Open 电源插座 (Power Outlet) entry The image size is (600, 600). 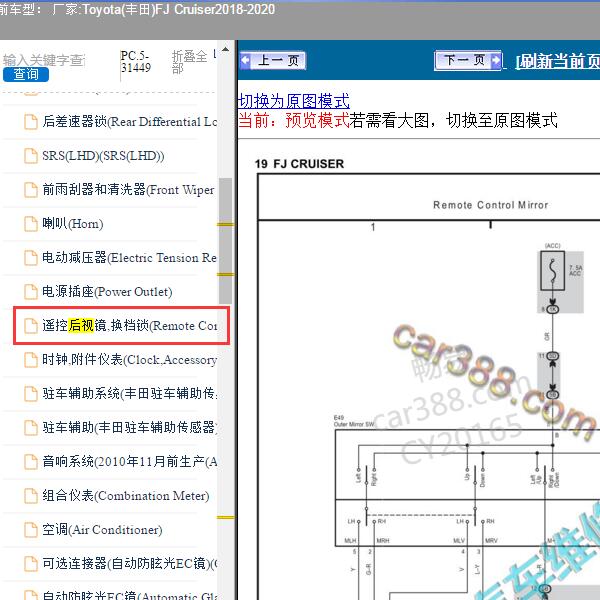coord(107,292)
